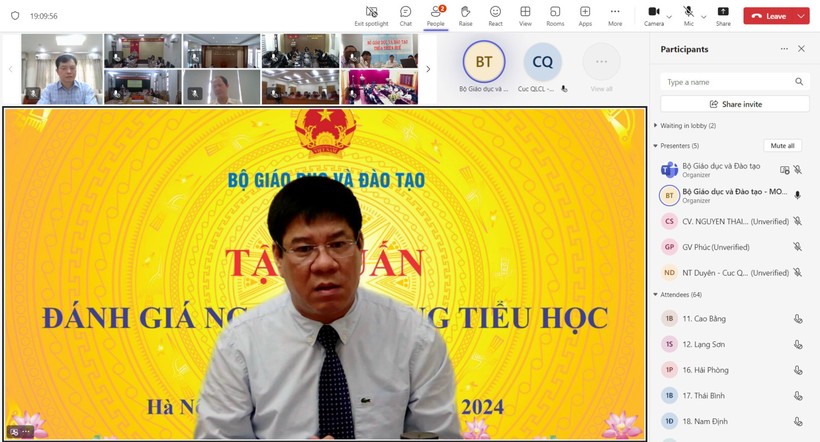Click the ND avatar of NT Duyên
Viewport: 820px width, 442px height.
669,273
